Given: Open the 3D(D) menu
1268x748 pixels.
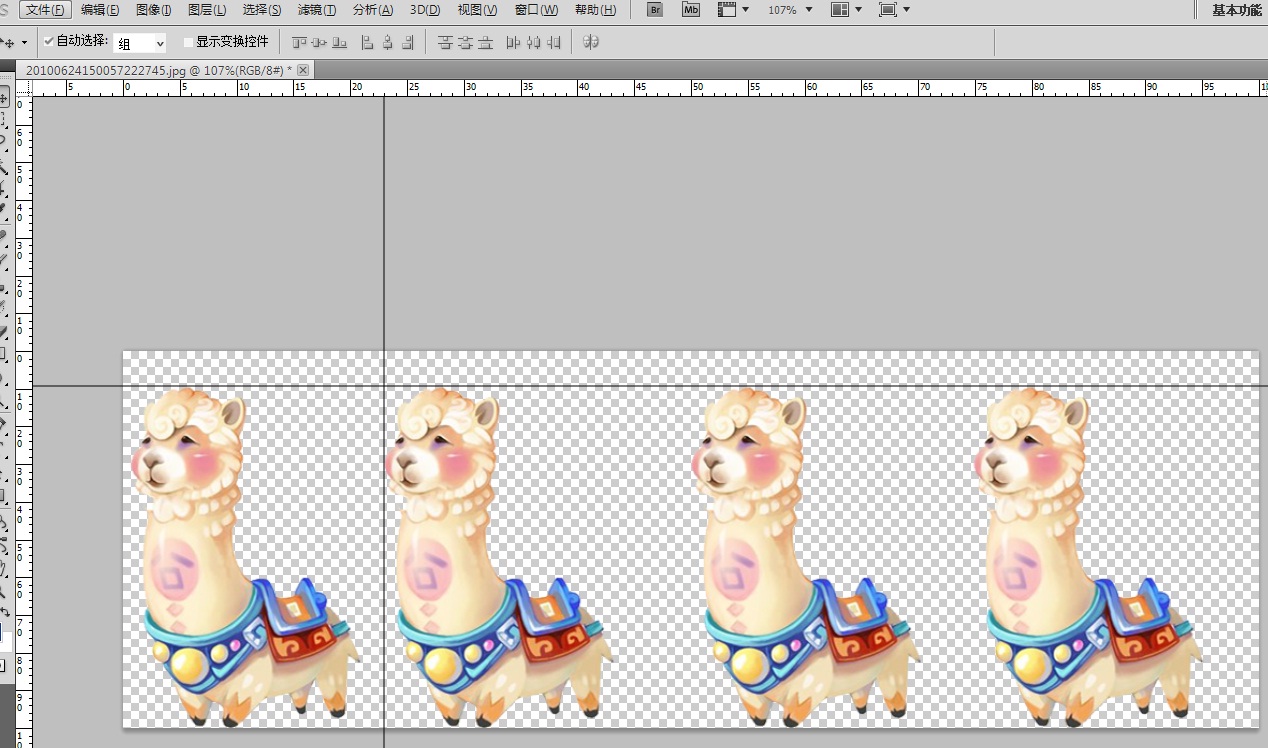Looking at the screenshot, I should click(425, 10).
